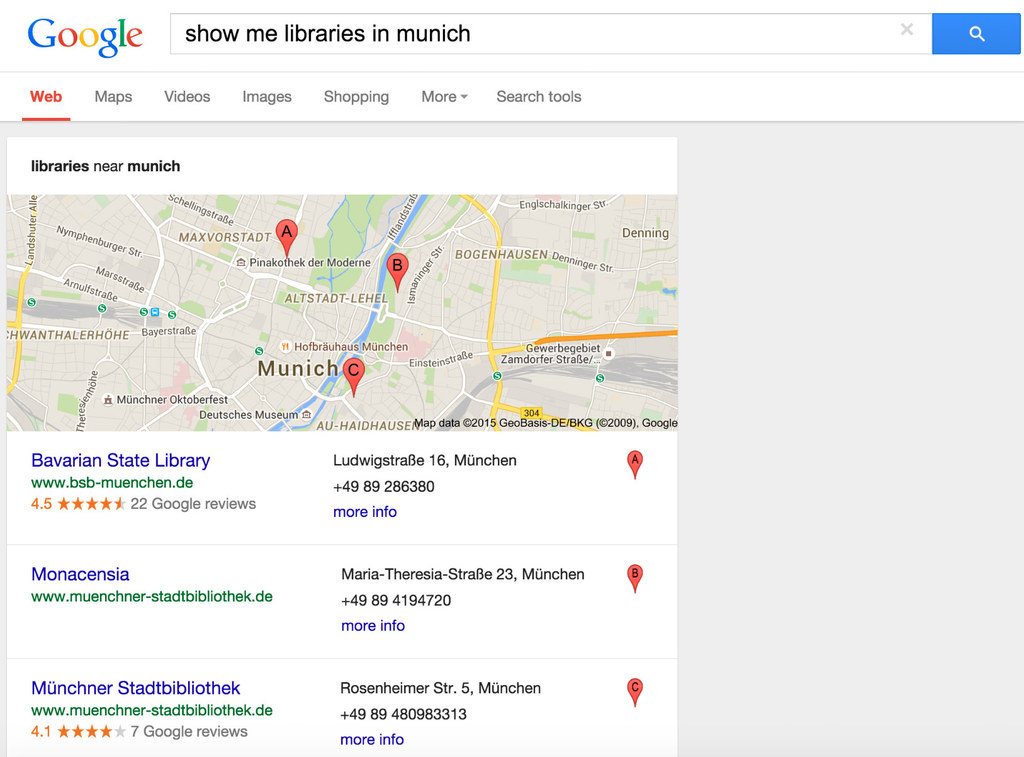Open the Münchner Stadtbibliothek result link
The height and width of the screenshot is (757, 1024).
[x=136, y=688]
